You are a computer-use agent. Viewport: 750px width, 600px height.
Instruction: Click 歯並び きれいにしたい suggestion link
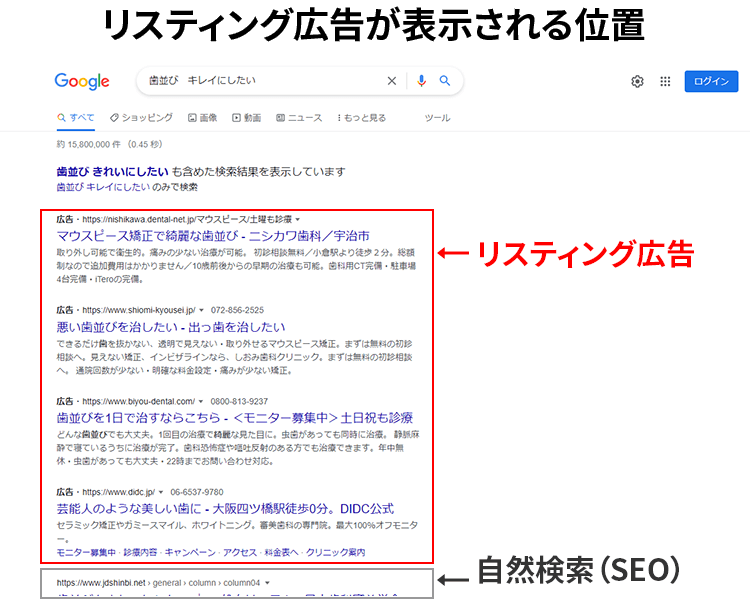click(112, 171)
